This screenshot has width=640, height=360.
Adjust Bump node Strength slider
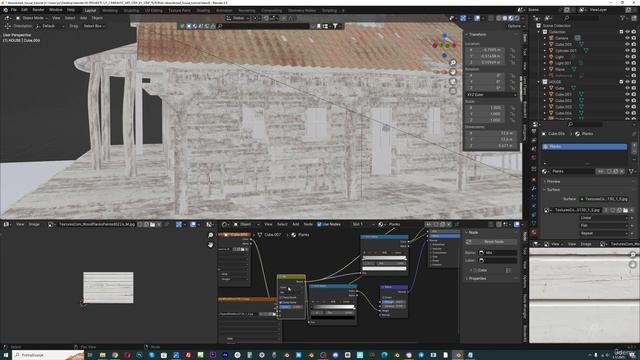tap(393, 302)
